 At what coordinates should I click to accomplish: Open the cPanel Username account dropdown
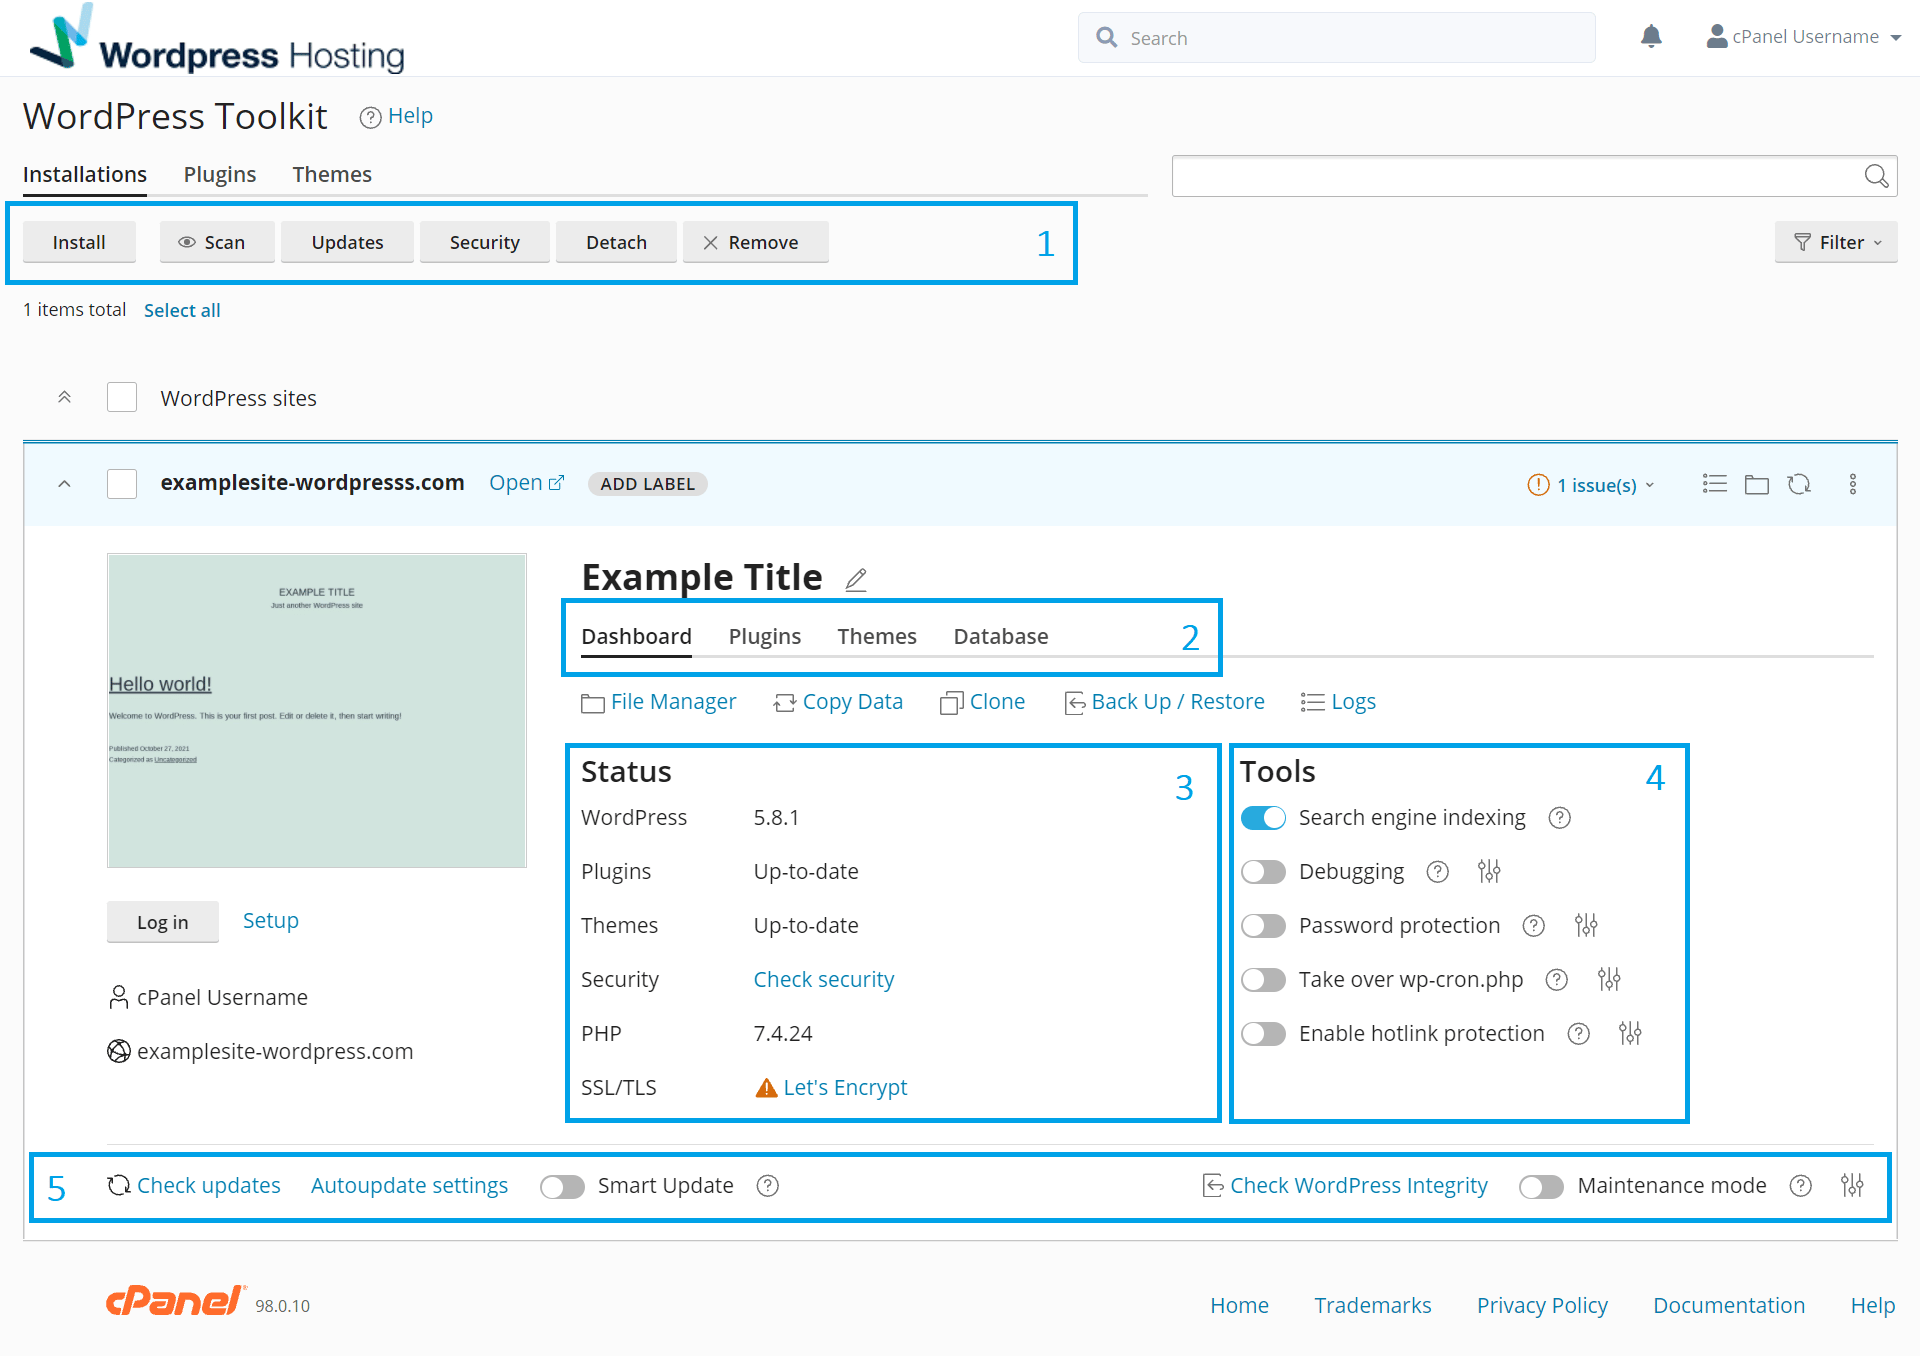coord(1802,37)
